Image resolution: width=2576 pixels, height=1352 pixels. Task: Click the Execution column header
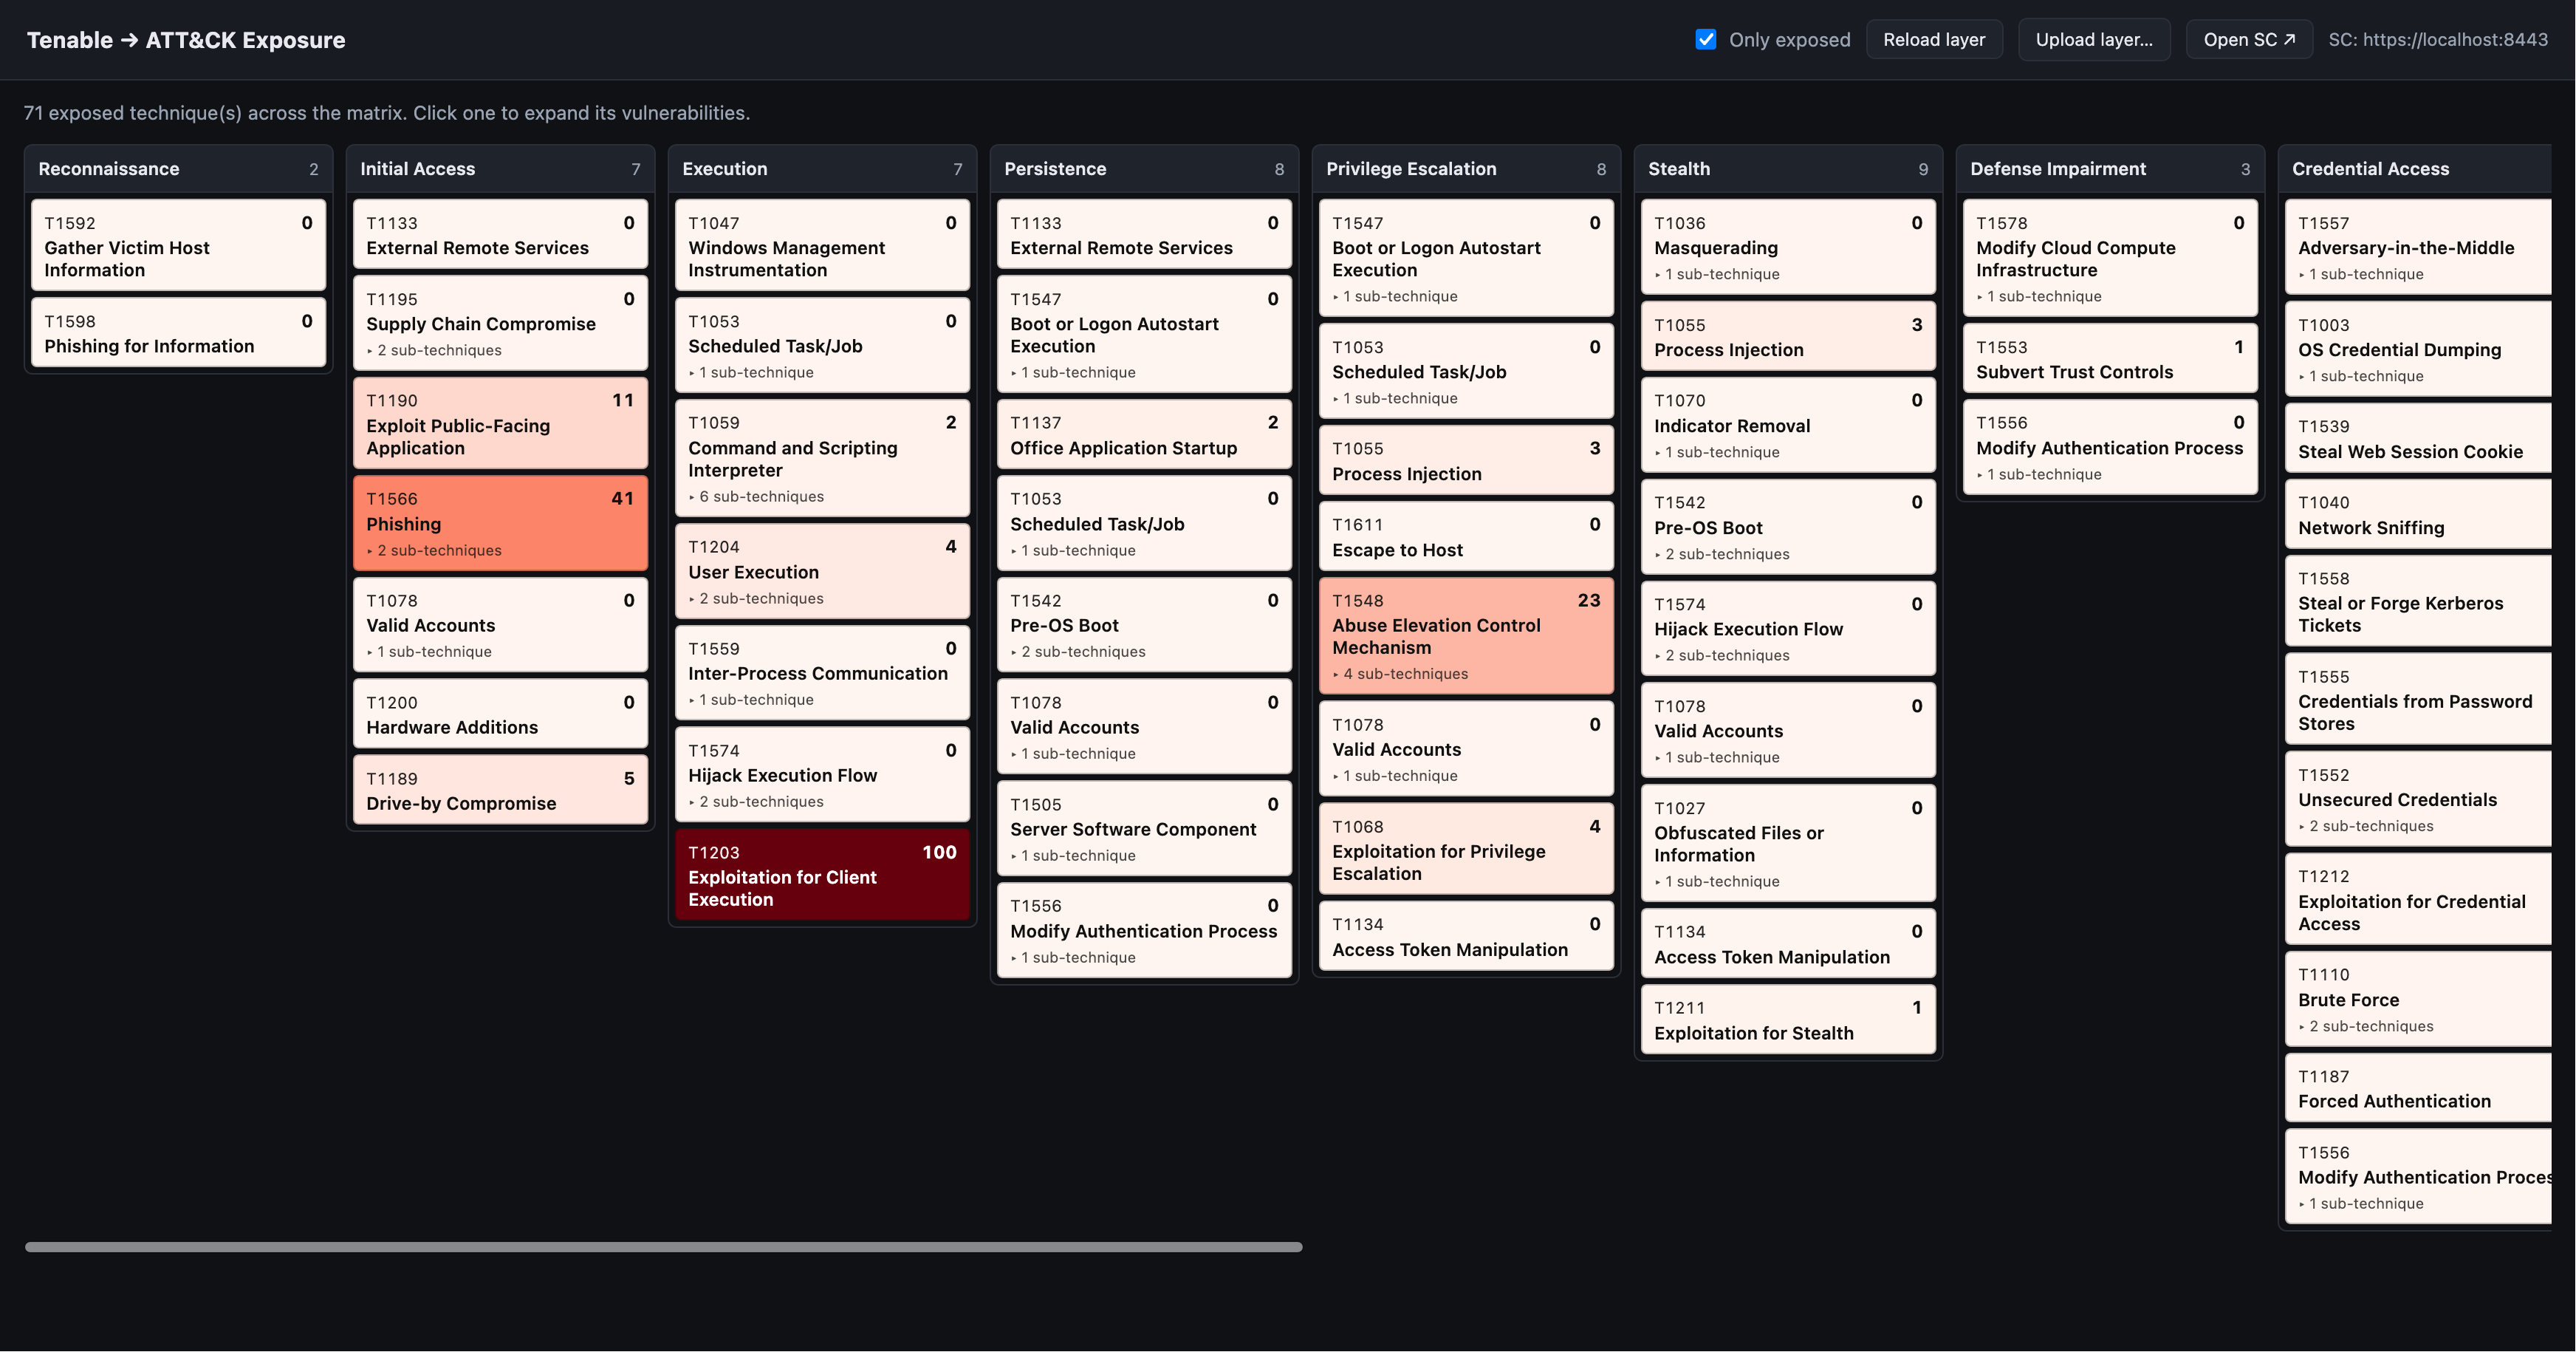[x=822, y=169]
